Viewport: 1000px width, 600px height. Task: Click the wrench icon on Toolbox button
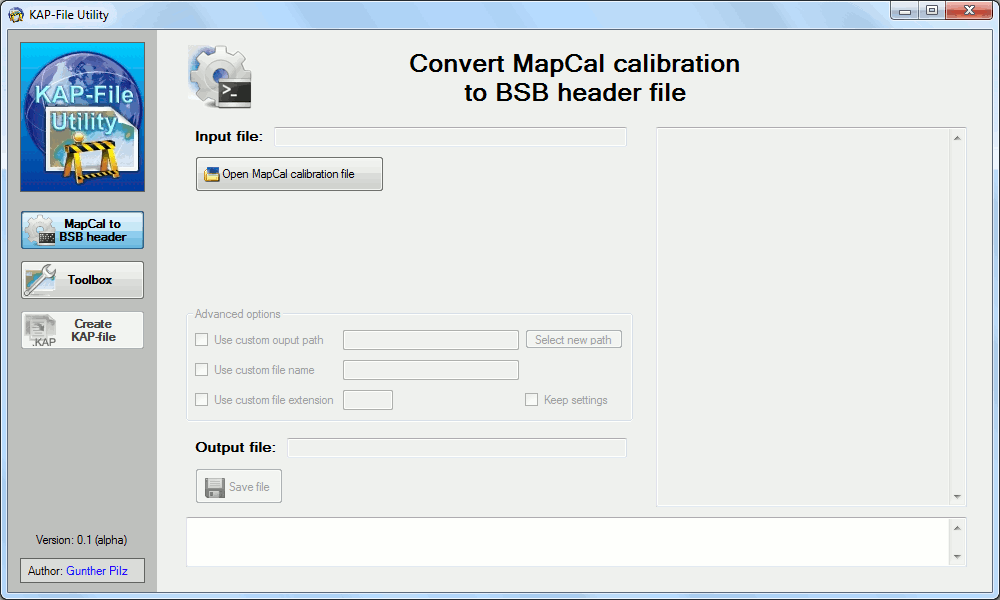click(x=40, y=281)
